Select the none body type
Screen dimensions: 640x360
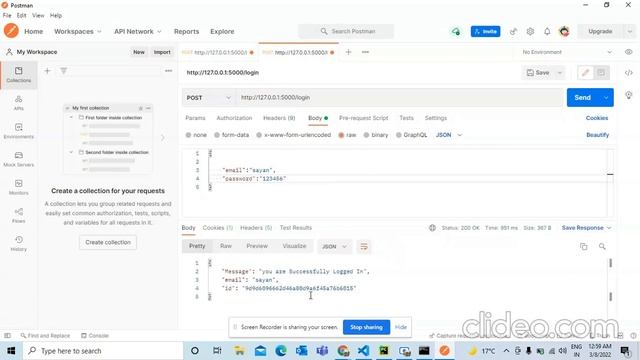(x=196, y=135)
